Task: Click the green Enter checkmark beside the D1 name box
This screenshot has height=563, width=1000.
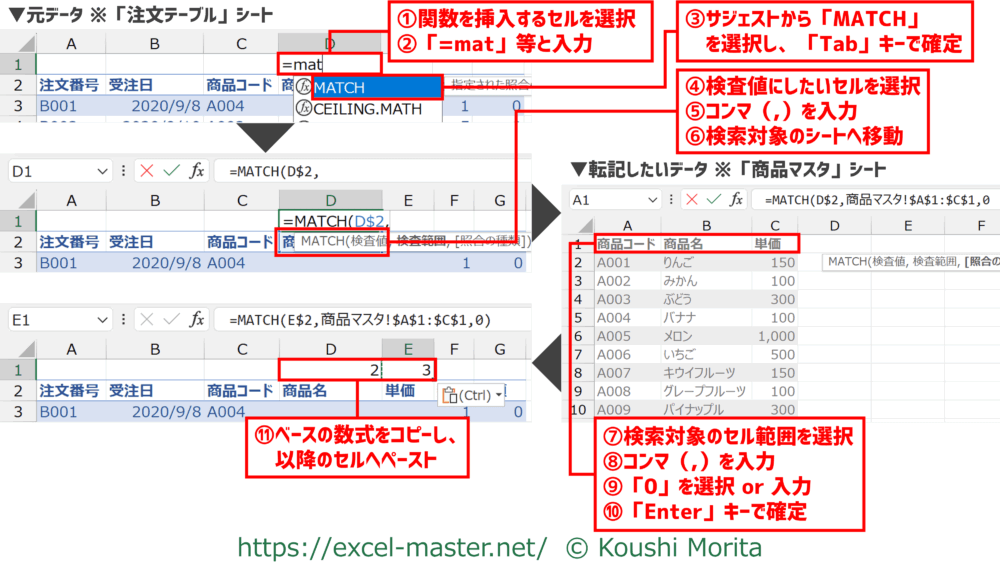Action: click(171, 171)
